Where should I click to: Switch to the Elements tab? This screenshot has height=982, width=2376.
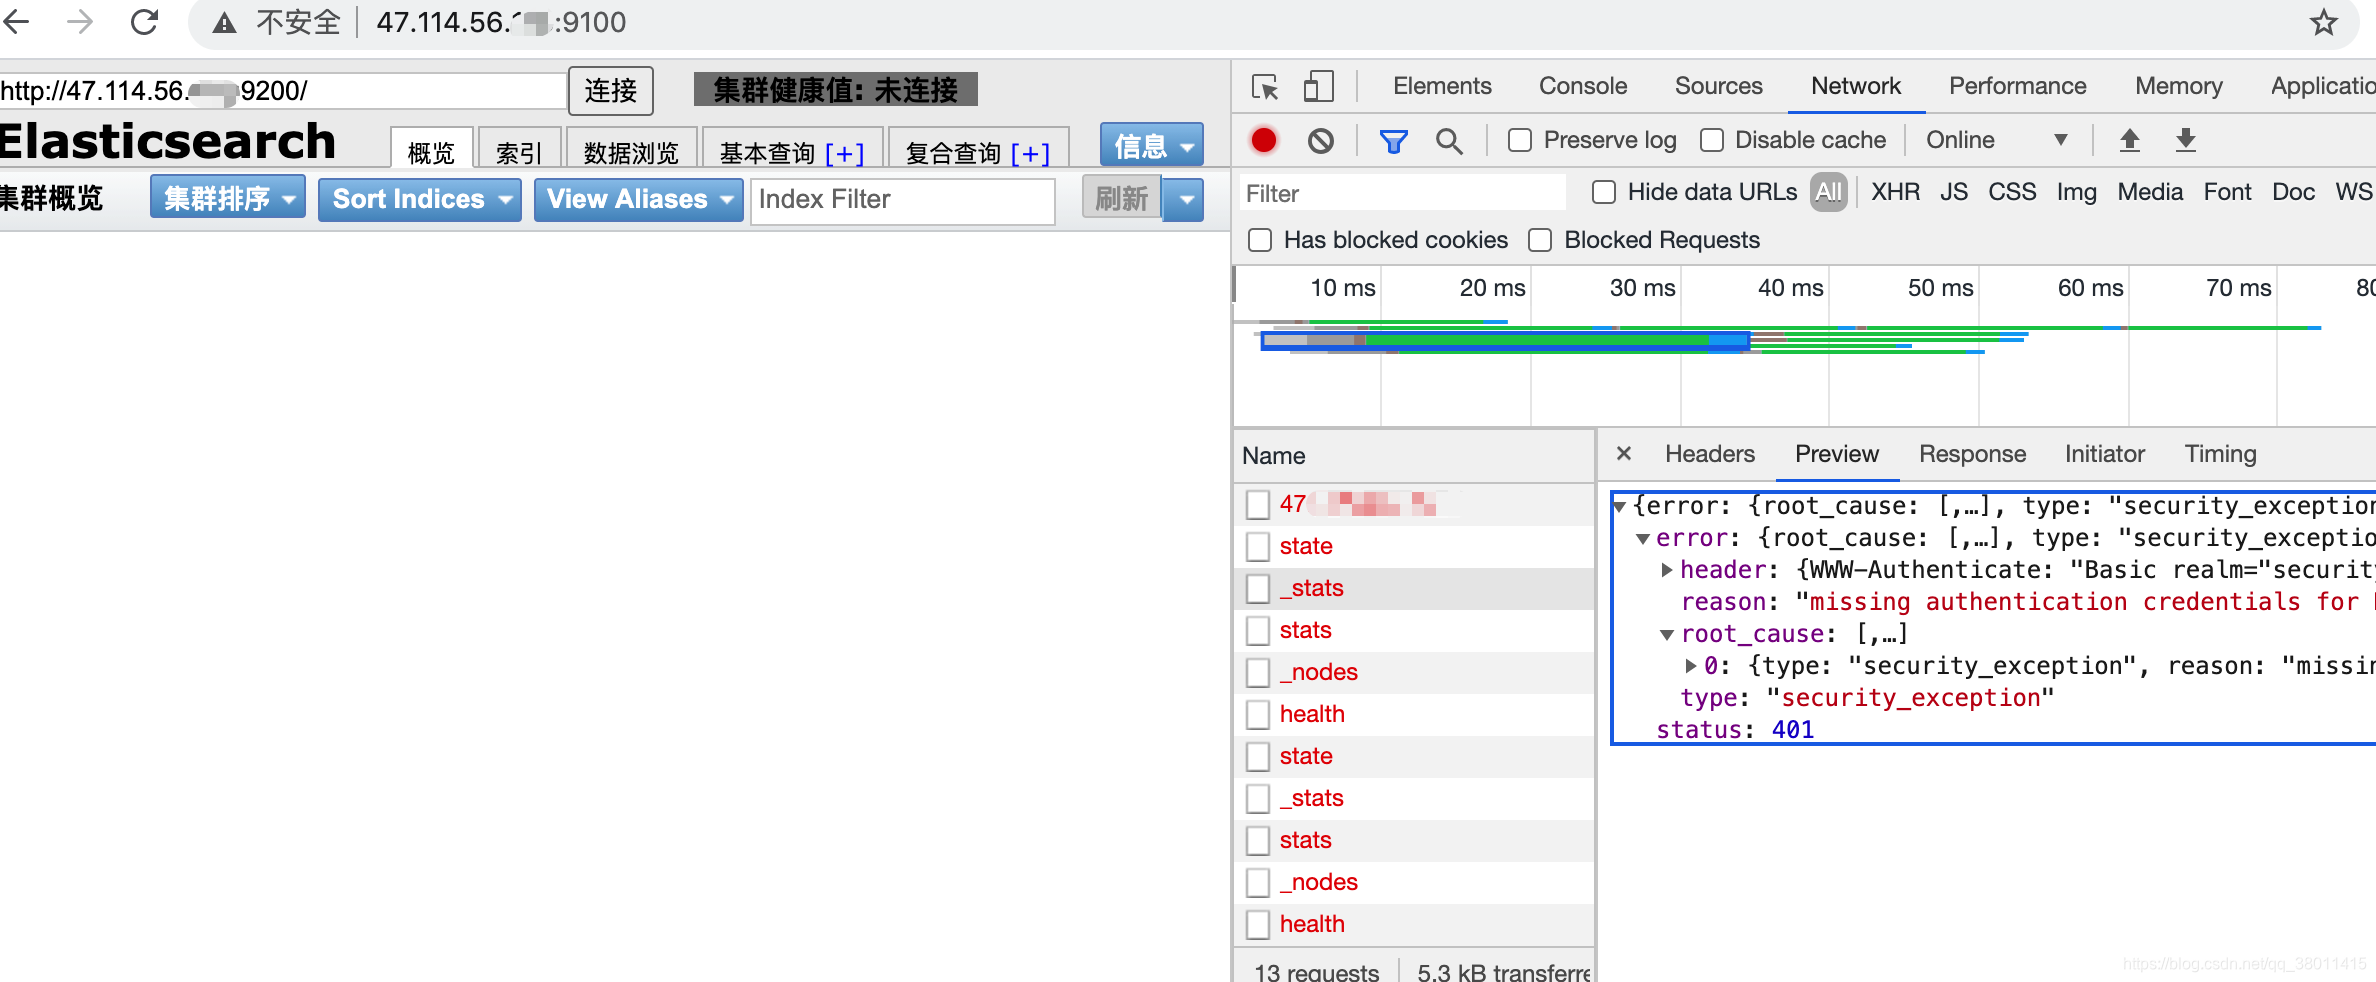pos(1442,86)
